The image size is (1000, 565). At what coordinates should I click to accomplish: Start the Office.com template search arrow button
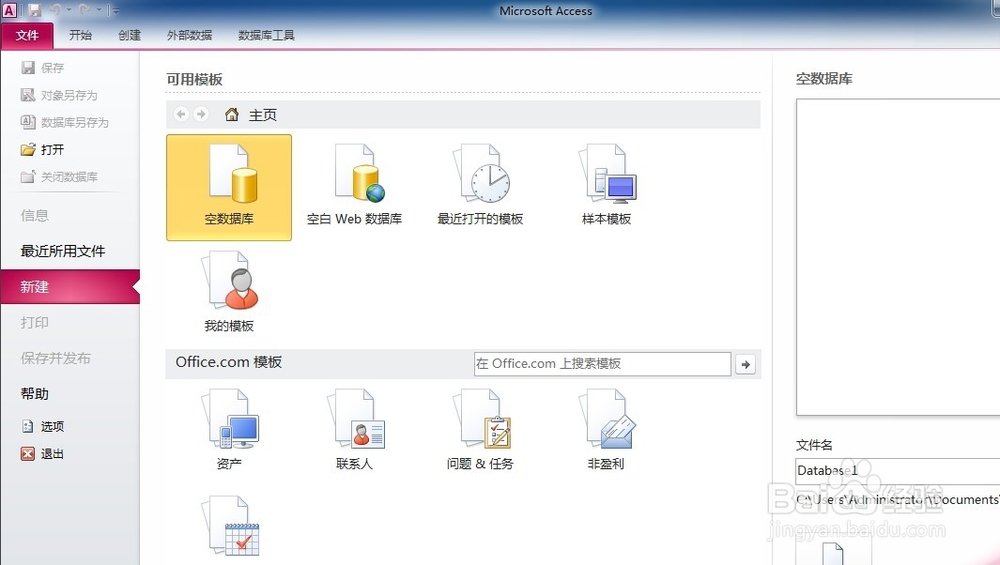pyautogui.click(x=746, y=364)
